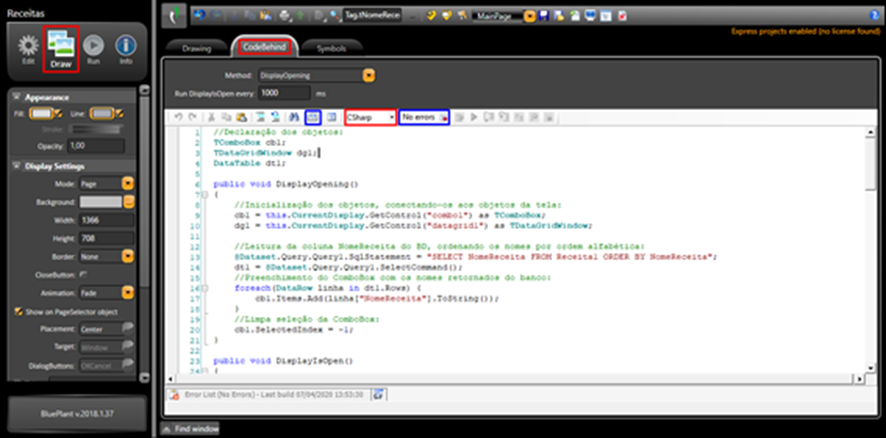Image resolution: width=886 pixels, height=438 pixels.
Task: Click the undo icon in code toolbar
Action: [178, 118]
